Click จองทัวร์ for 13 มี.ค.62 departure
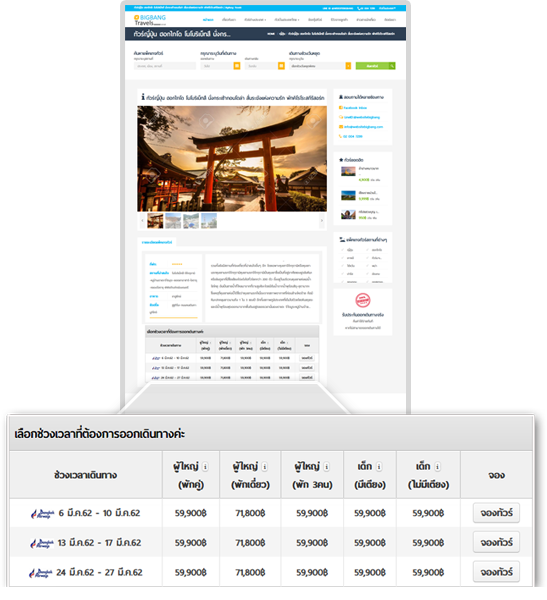Viewport: 547px width, 600px height. coord(496,542)
